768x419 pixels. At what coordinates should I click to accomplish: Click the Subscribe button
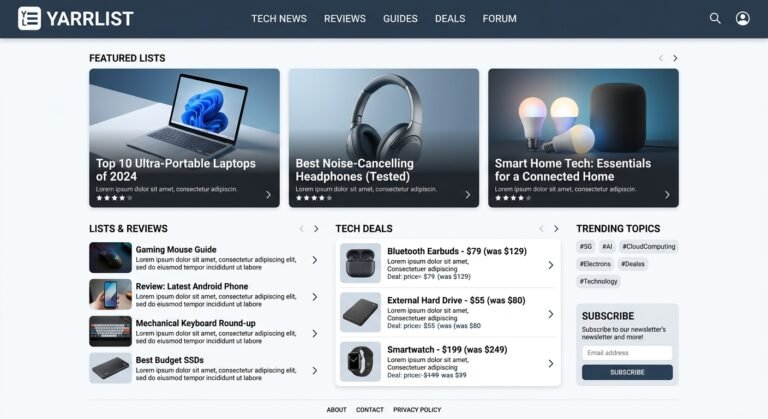click(x=627, y=372)
